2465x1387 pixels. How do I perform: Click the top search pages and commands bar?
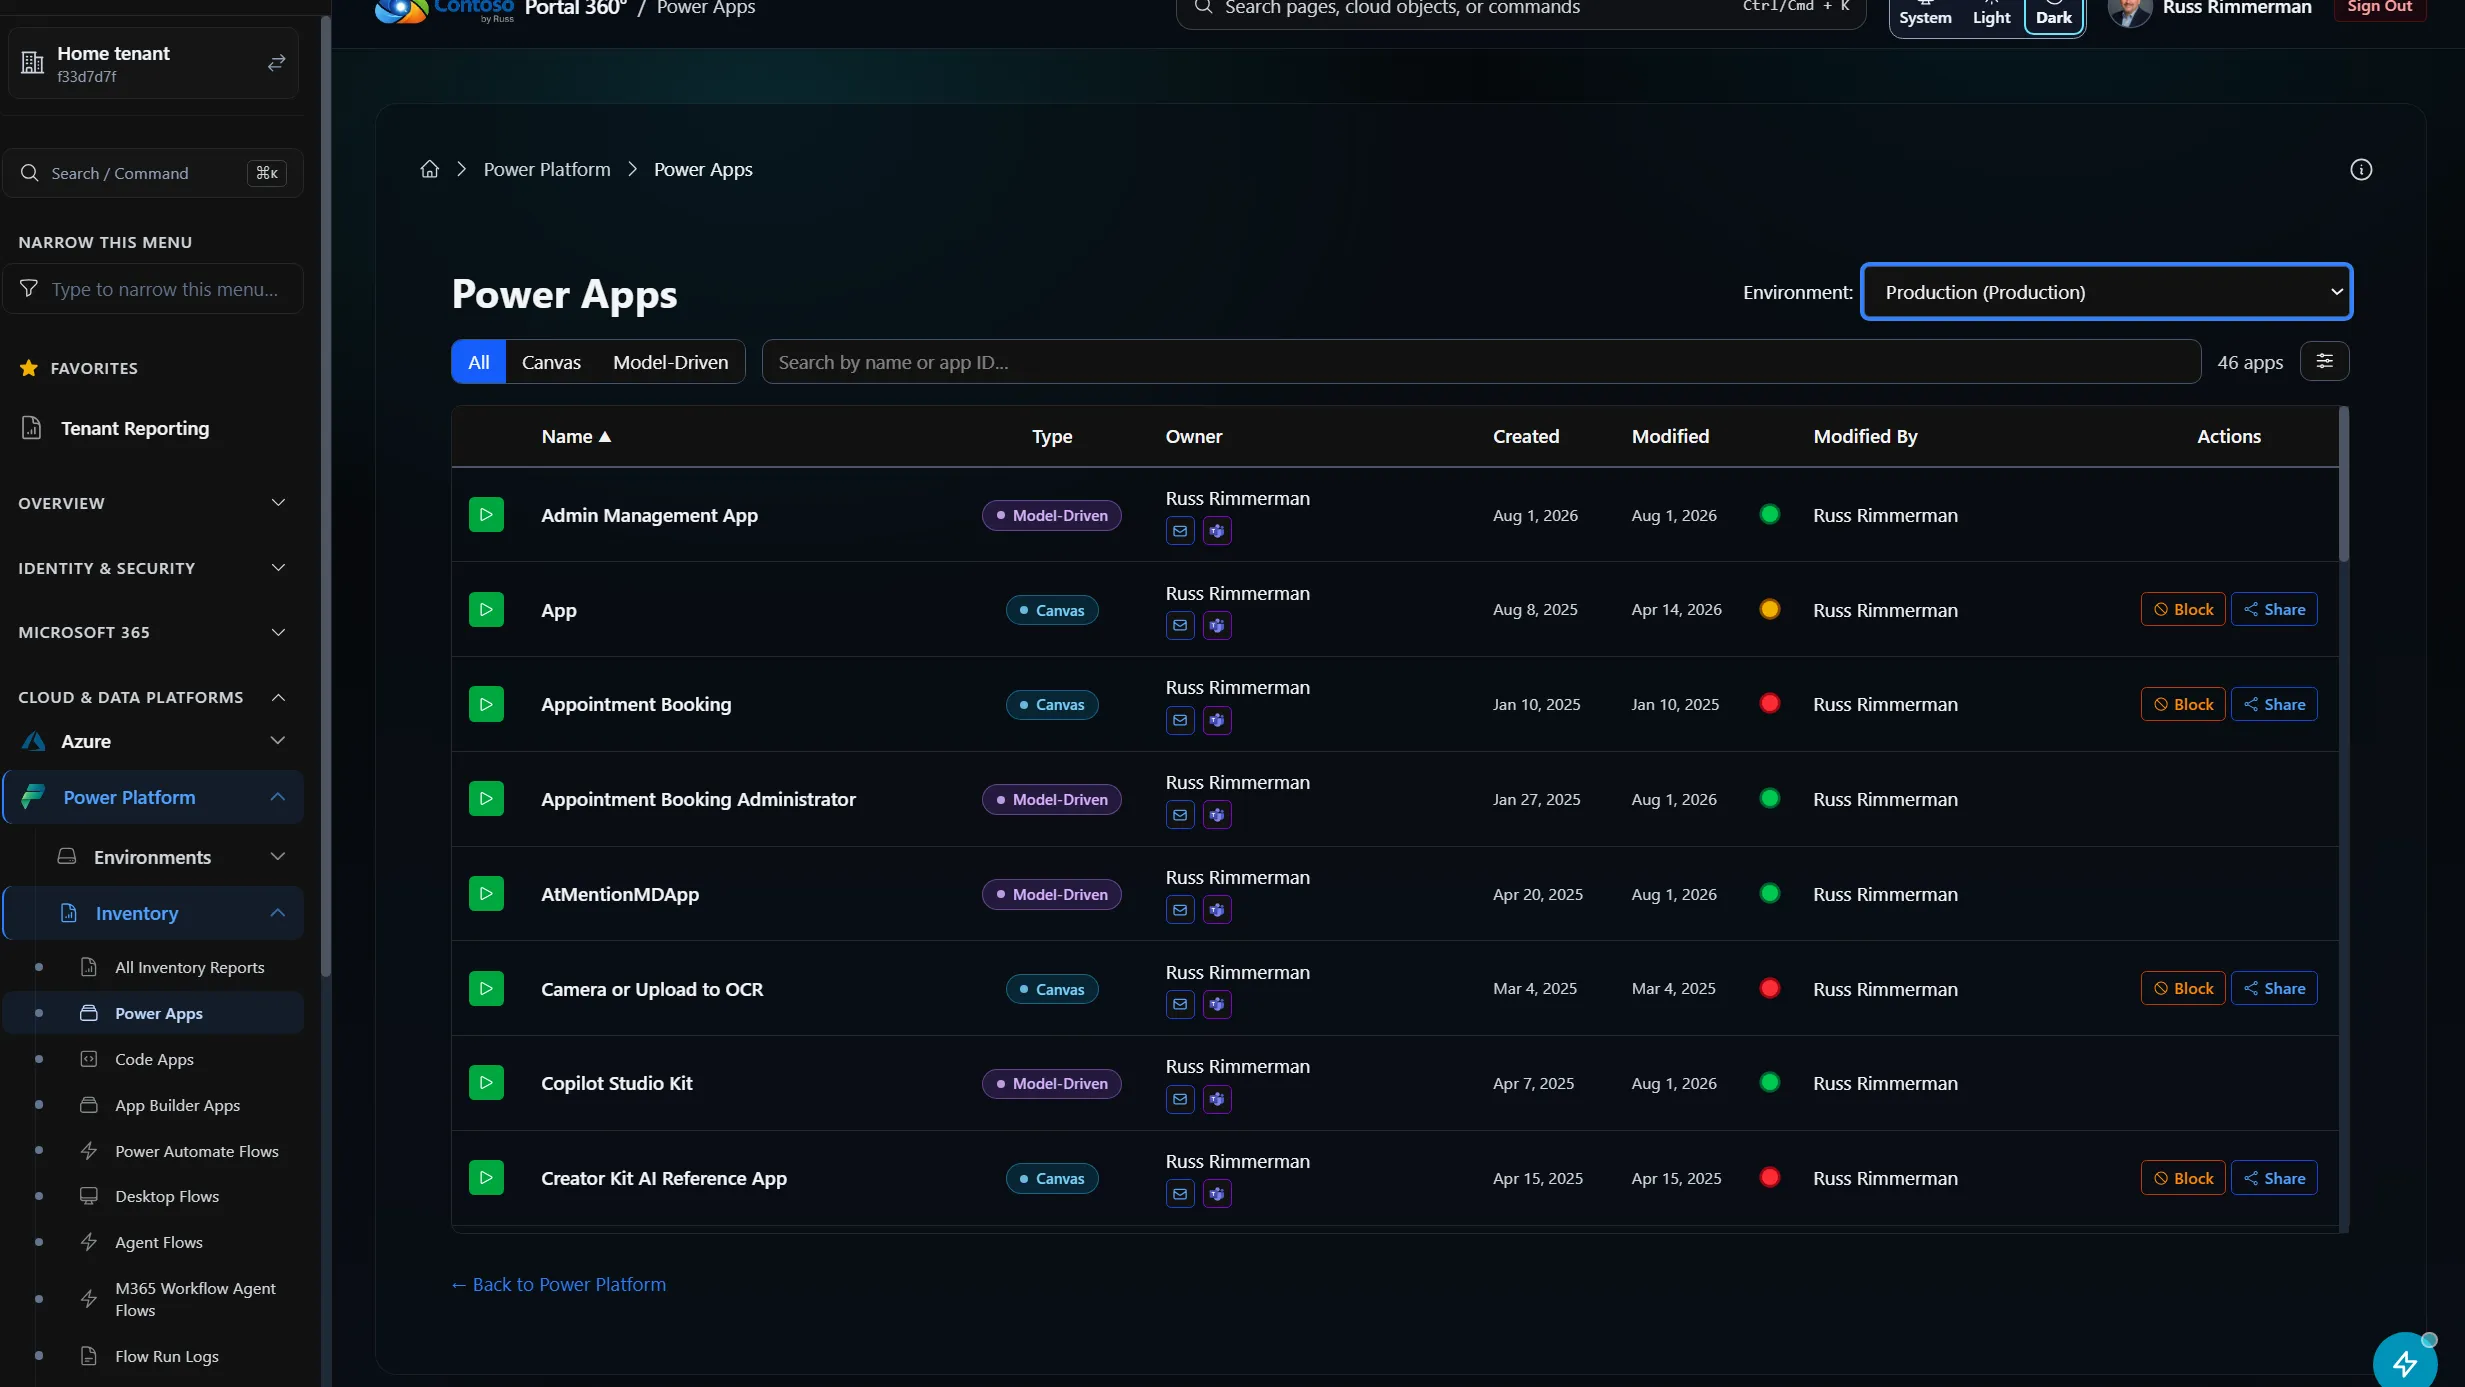point(1521,10)
